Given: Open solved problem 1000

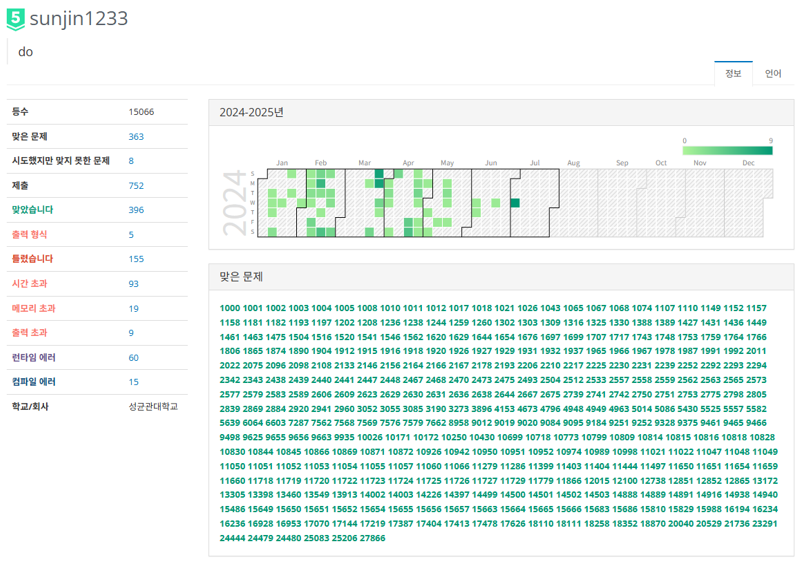Looking at the screenshot, I should click(229, 308).
